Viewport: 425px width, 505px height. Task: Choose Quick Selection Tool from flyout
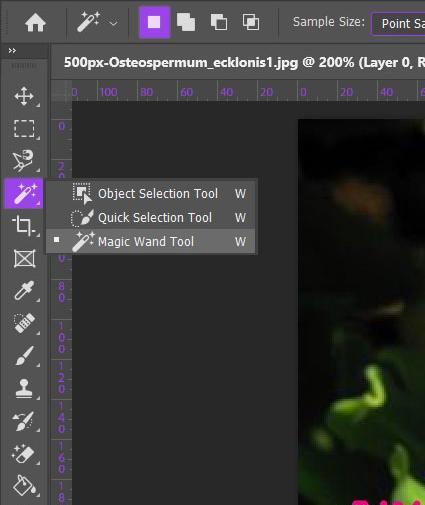[151, 218]
